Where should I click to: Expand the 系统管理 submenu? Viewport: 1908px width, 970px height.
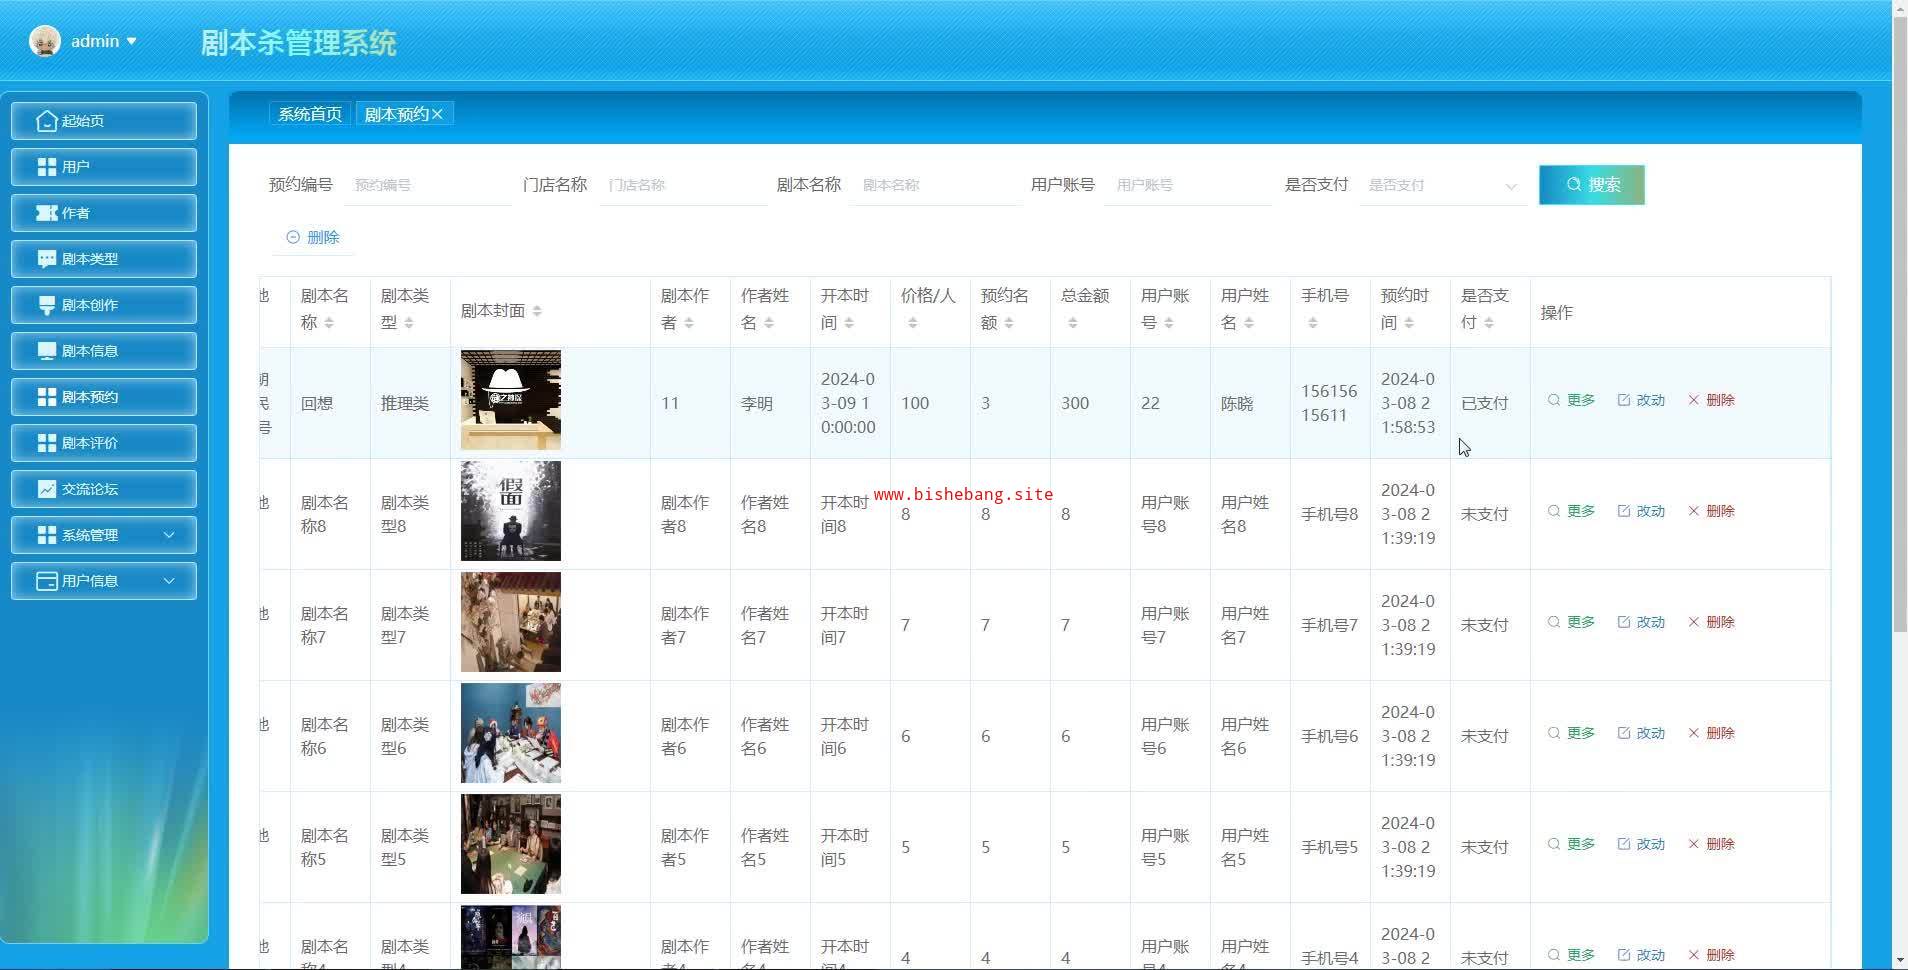tap(104, 535)
